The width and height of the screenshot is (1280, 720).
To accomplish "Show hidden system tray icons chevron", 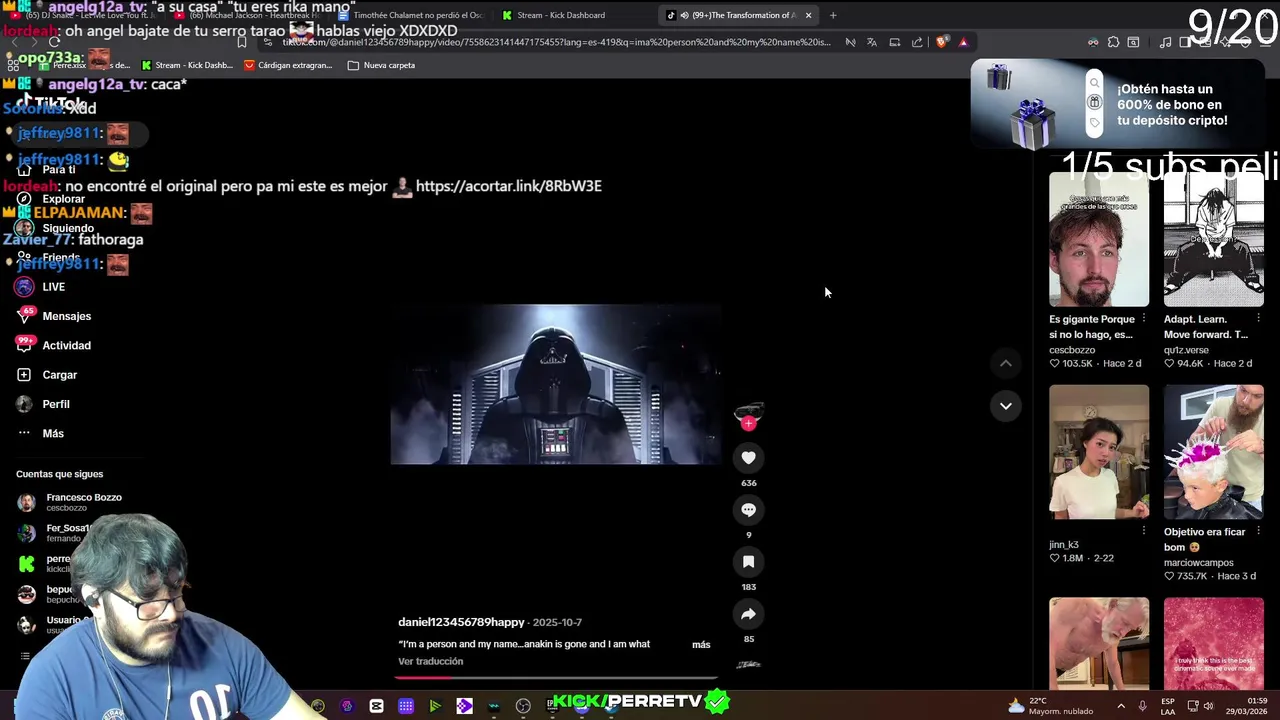I will click(1121, 706).
